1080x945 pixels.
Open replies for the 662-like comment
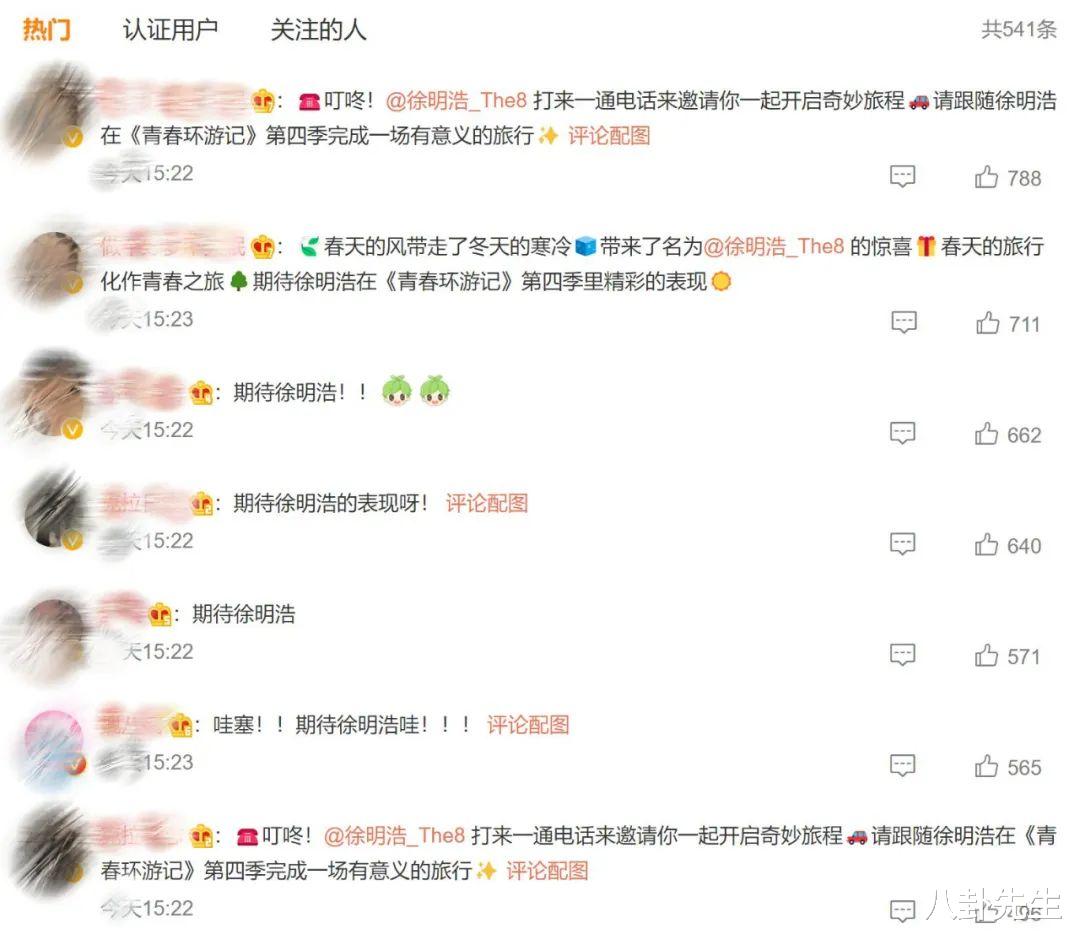point(902,434)
